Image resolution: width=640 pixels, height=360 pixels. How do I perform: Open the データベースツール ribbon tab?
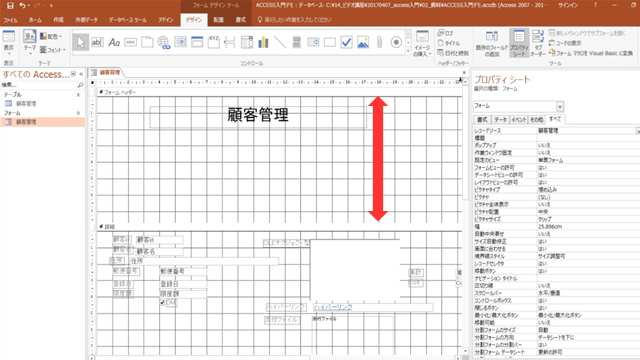(x=127, y=20)
